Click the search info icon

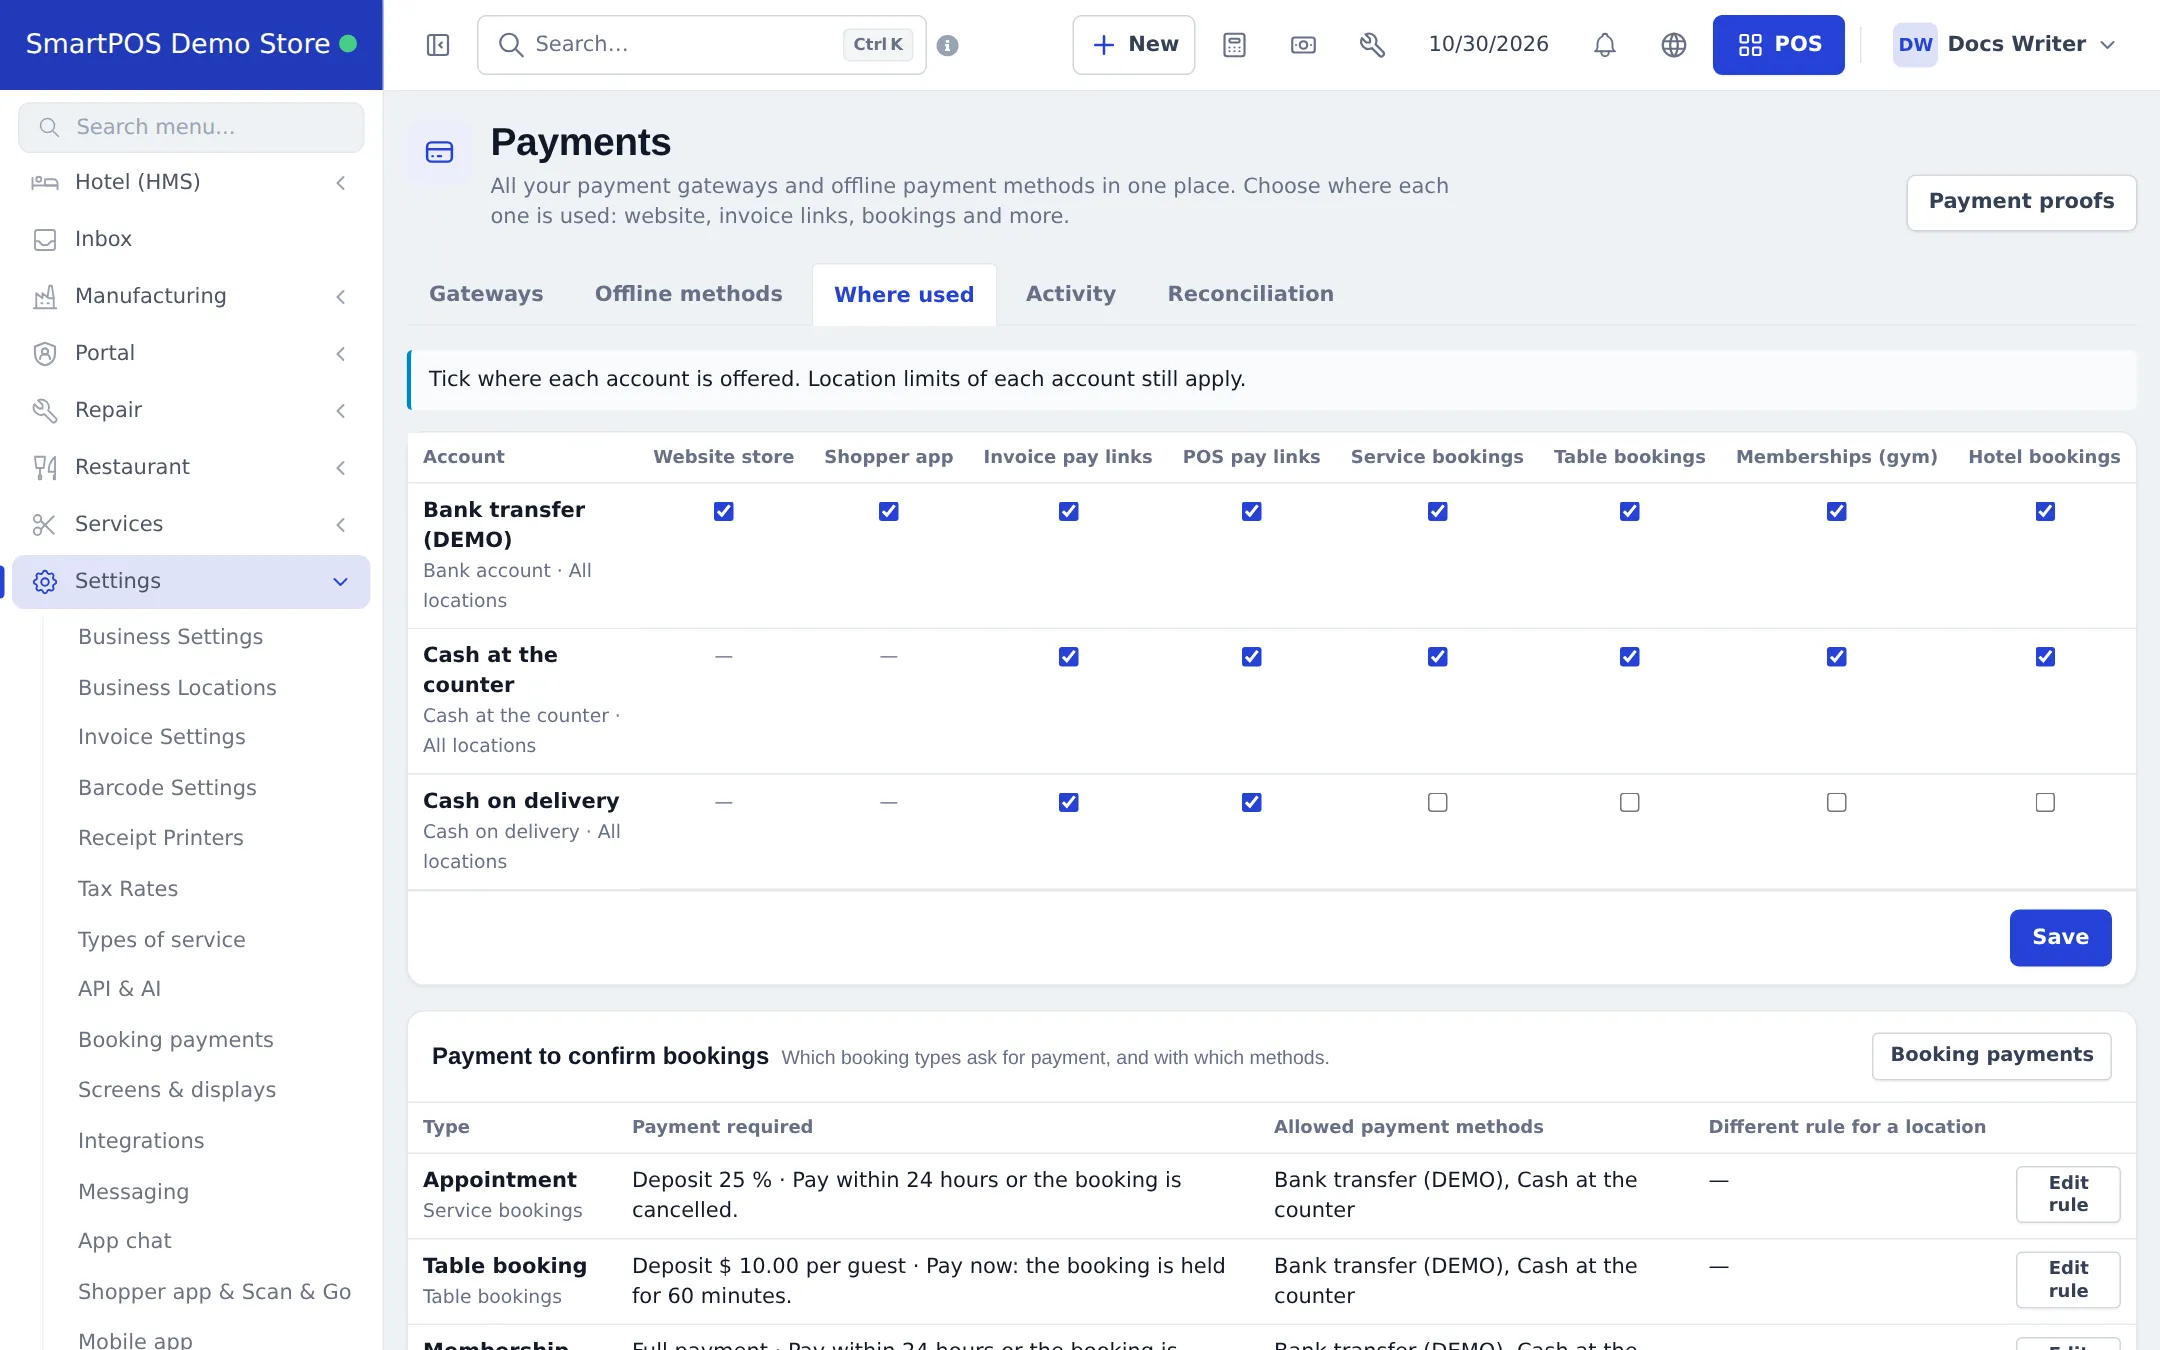click(x=948, y=45)
